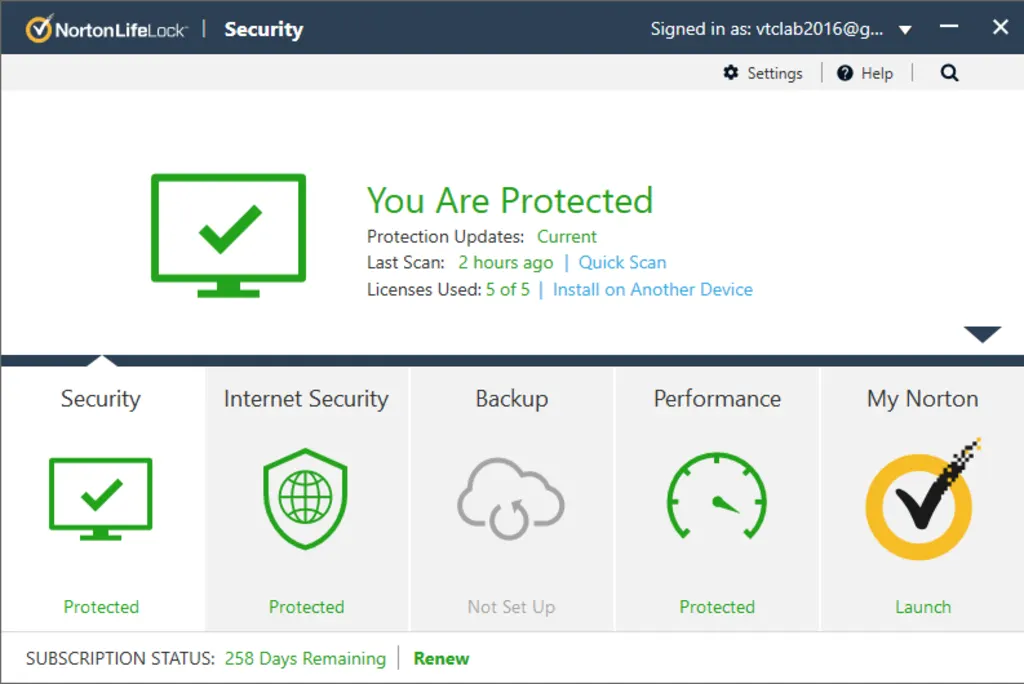1024x684 pixels.
Task: Open Backup by clicking the cloud icon
Action: 511,497
